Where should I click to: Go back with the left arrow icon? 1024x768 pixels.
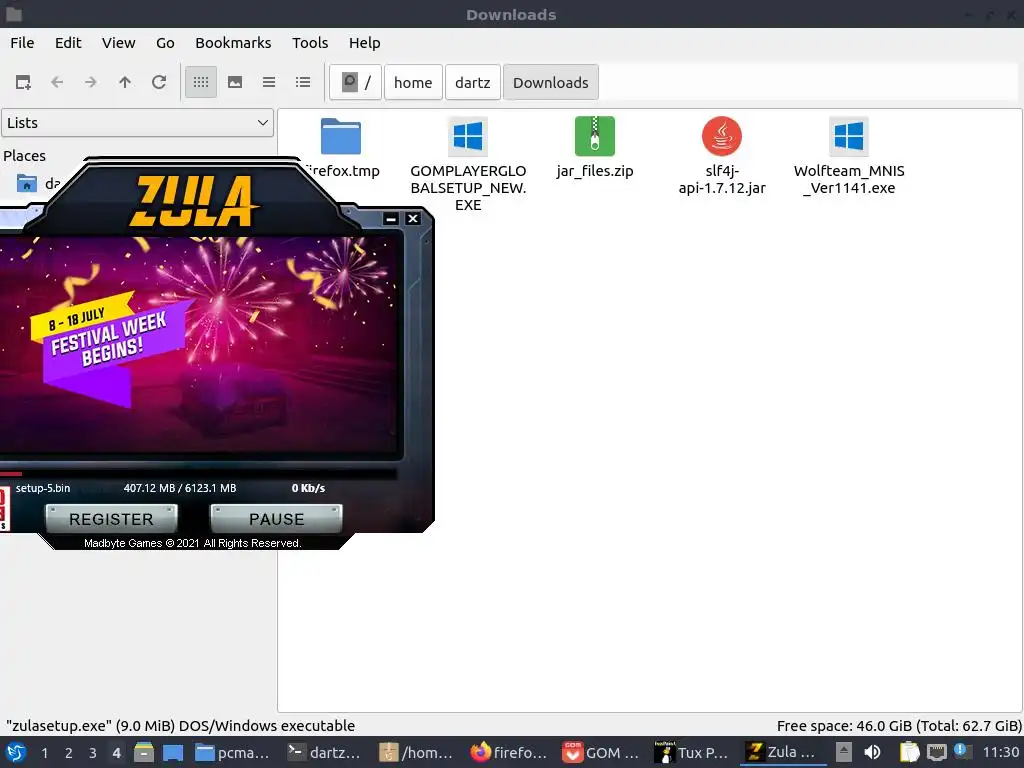click(57, 82)
